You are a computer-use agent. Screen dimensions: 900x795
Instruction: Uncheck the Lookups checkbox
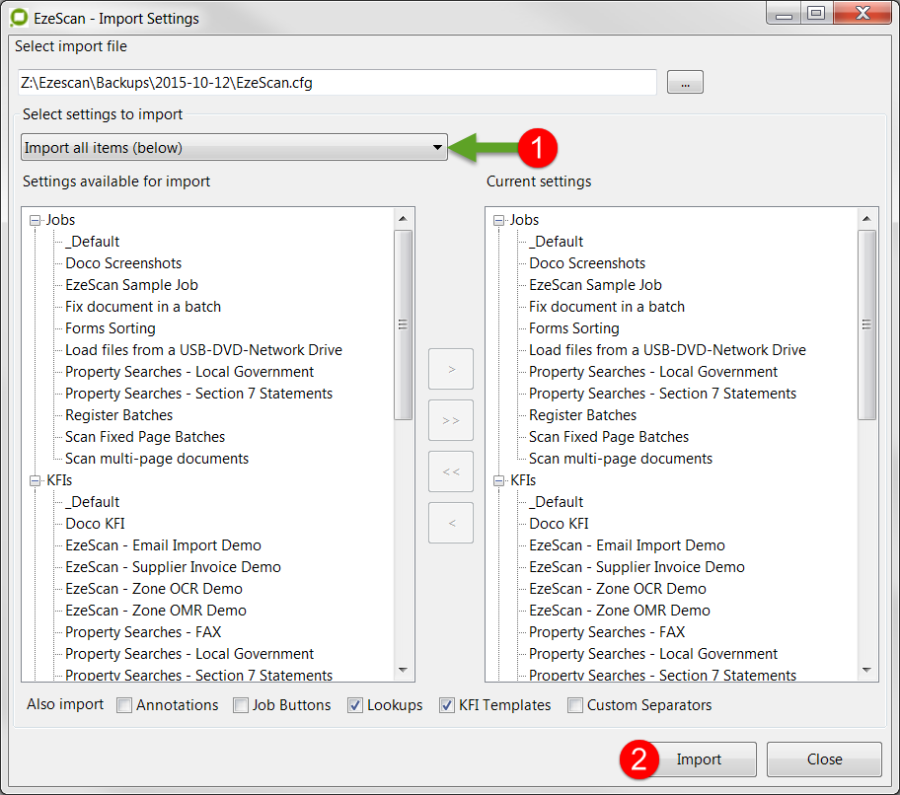355,706
